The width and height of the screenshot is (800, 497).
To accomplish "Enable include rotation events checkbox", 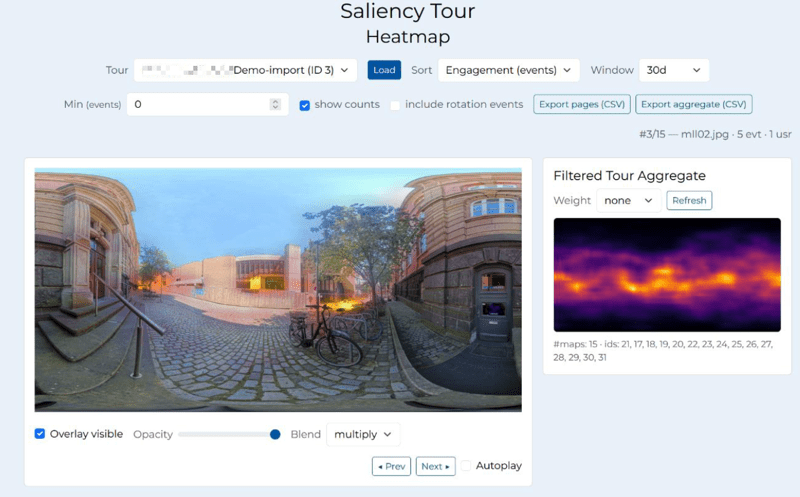I will [x=396, y=105].
